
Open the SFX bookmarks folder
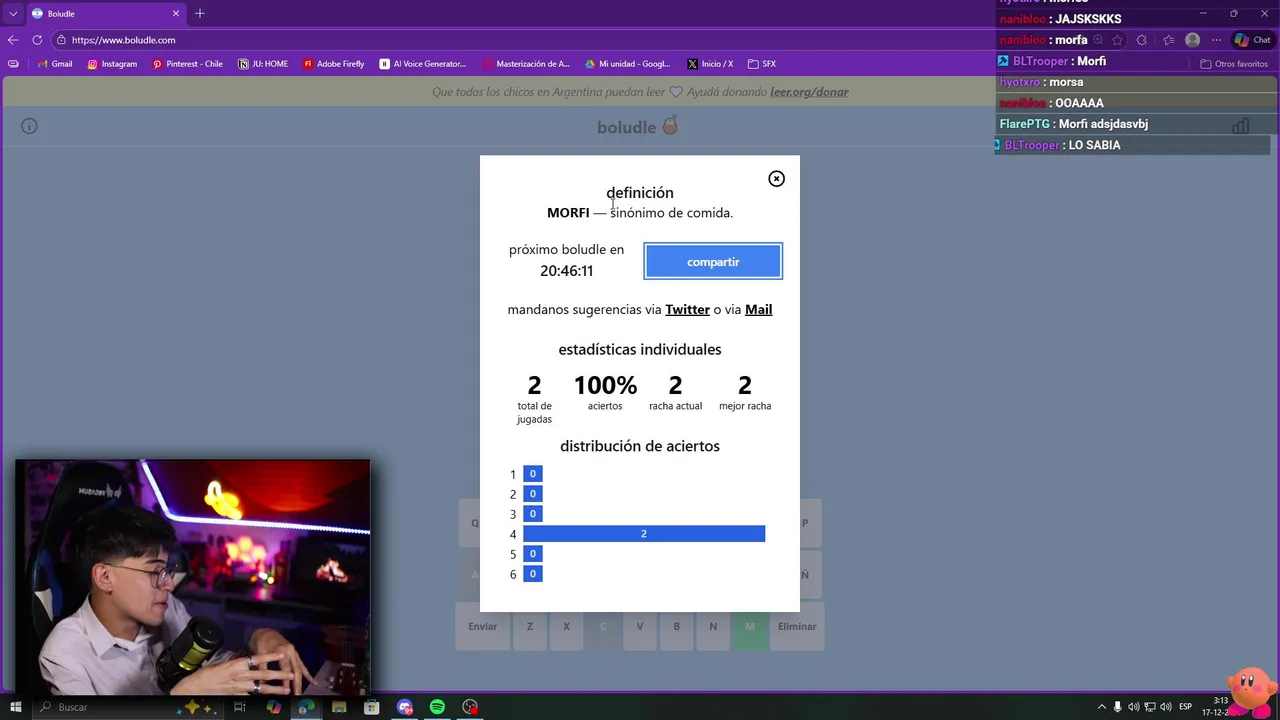click(x=762, y=64)
